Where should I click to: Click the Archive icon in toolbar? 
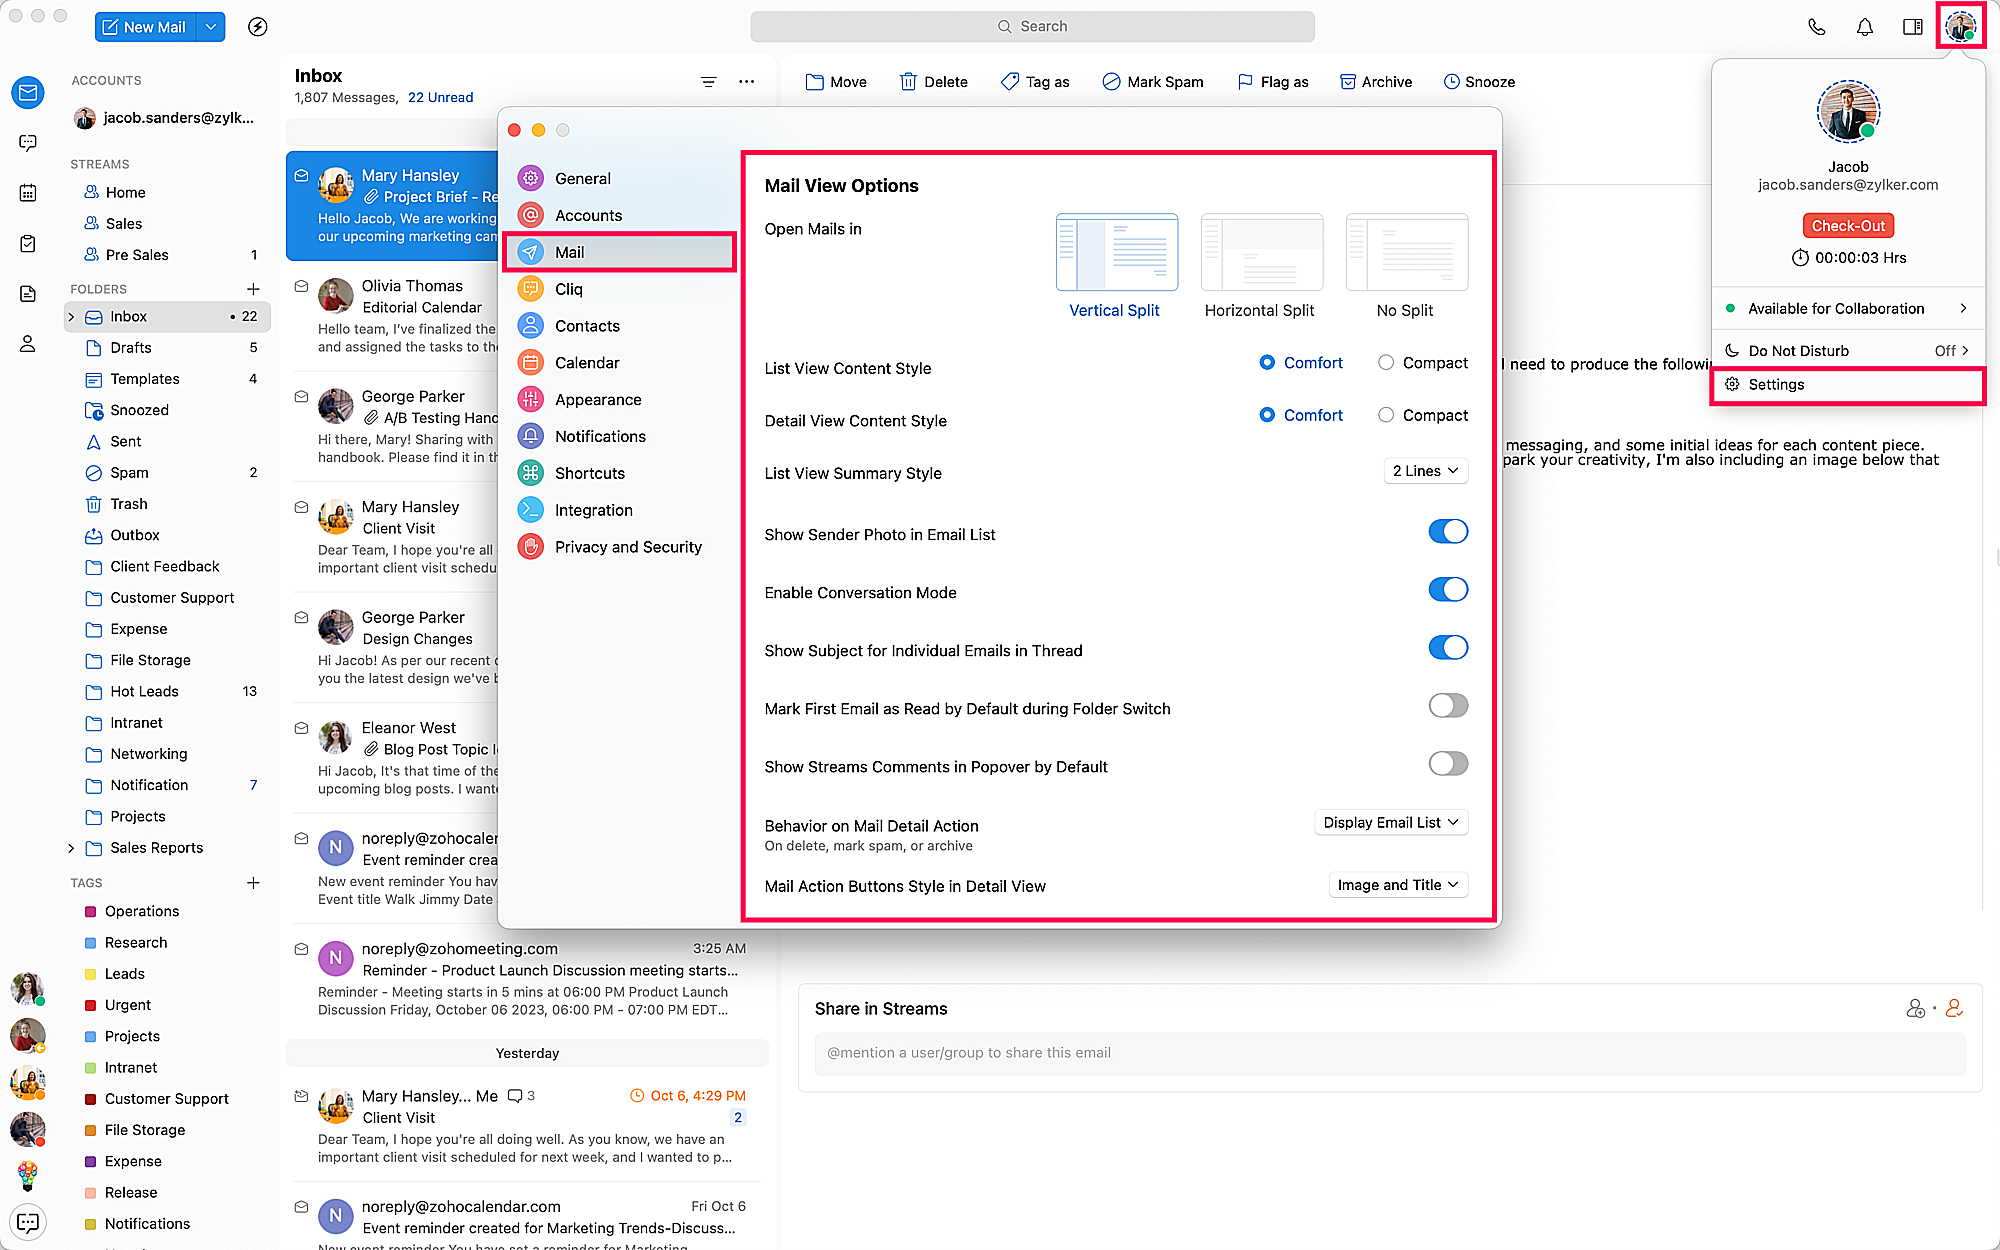click(x=1348, y=82)
